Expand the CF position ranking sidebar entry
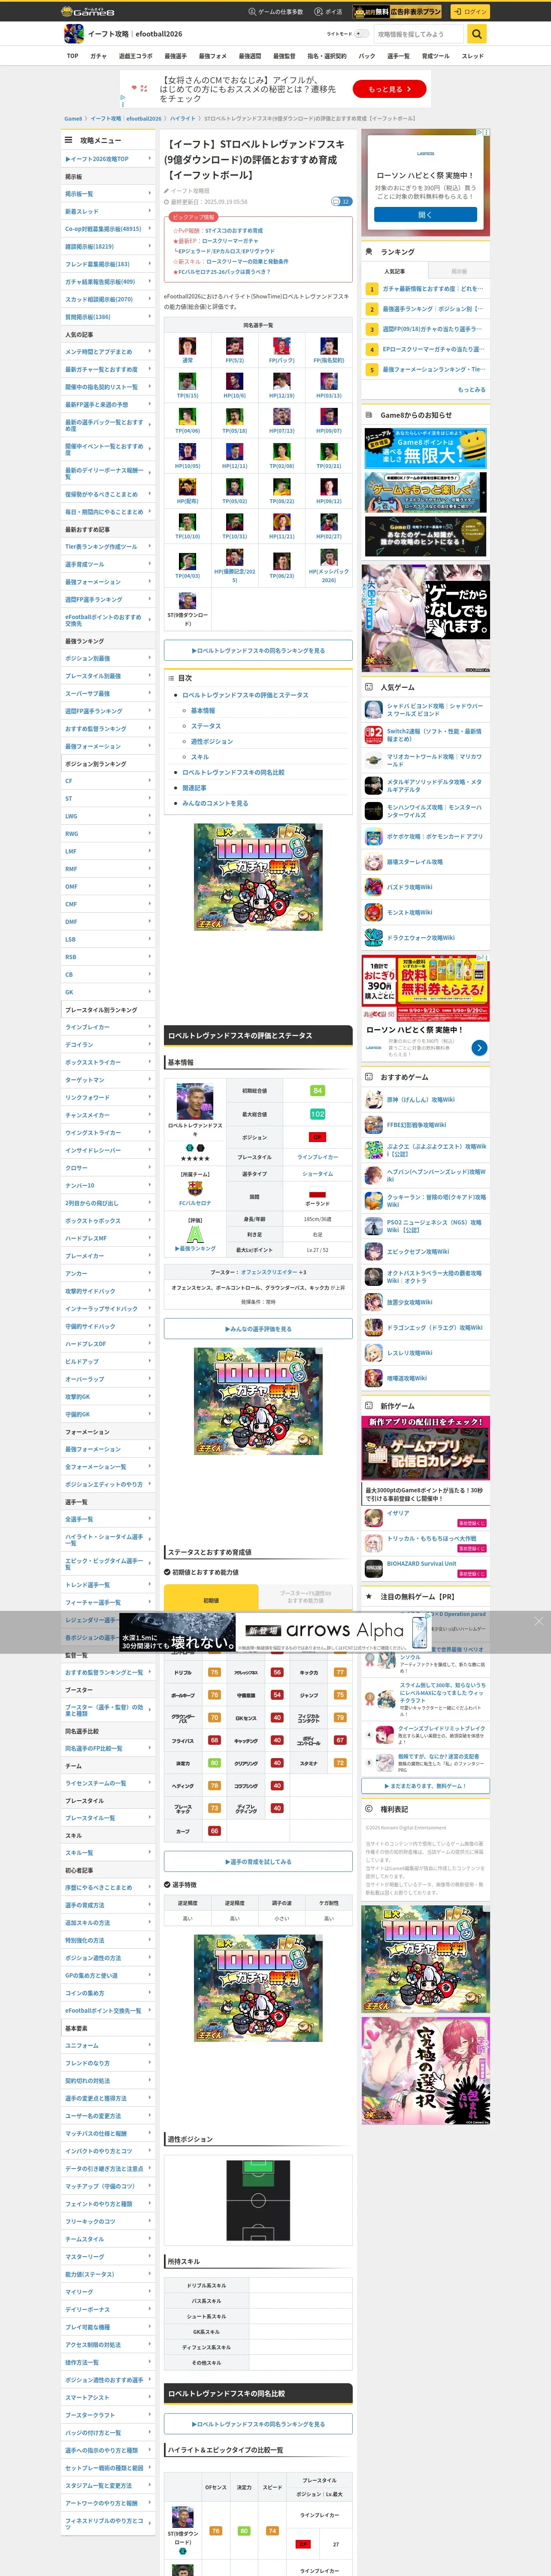This screenshot has width=551, height=2576. point(109,780)
